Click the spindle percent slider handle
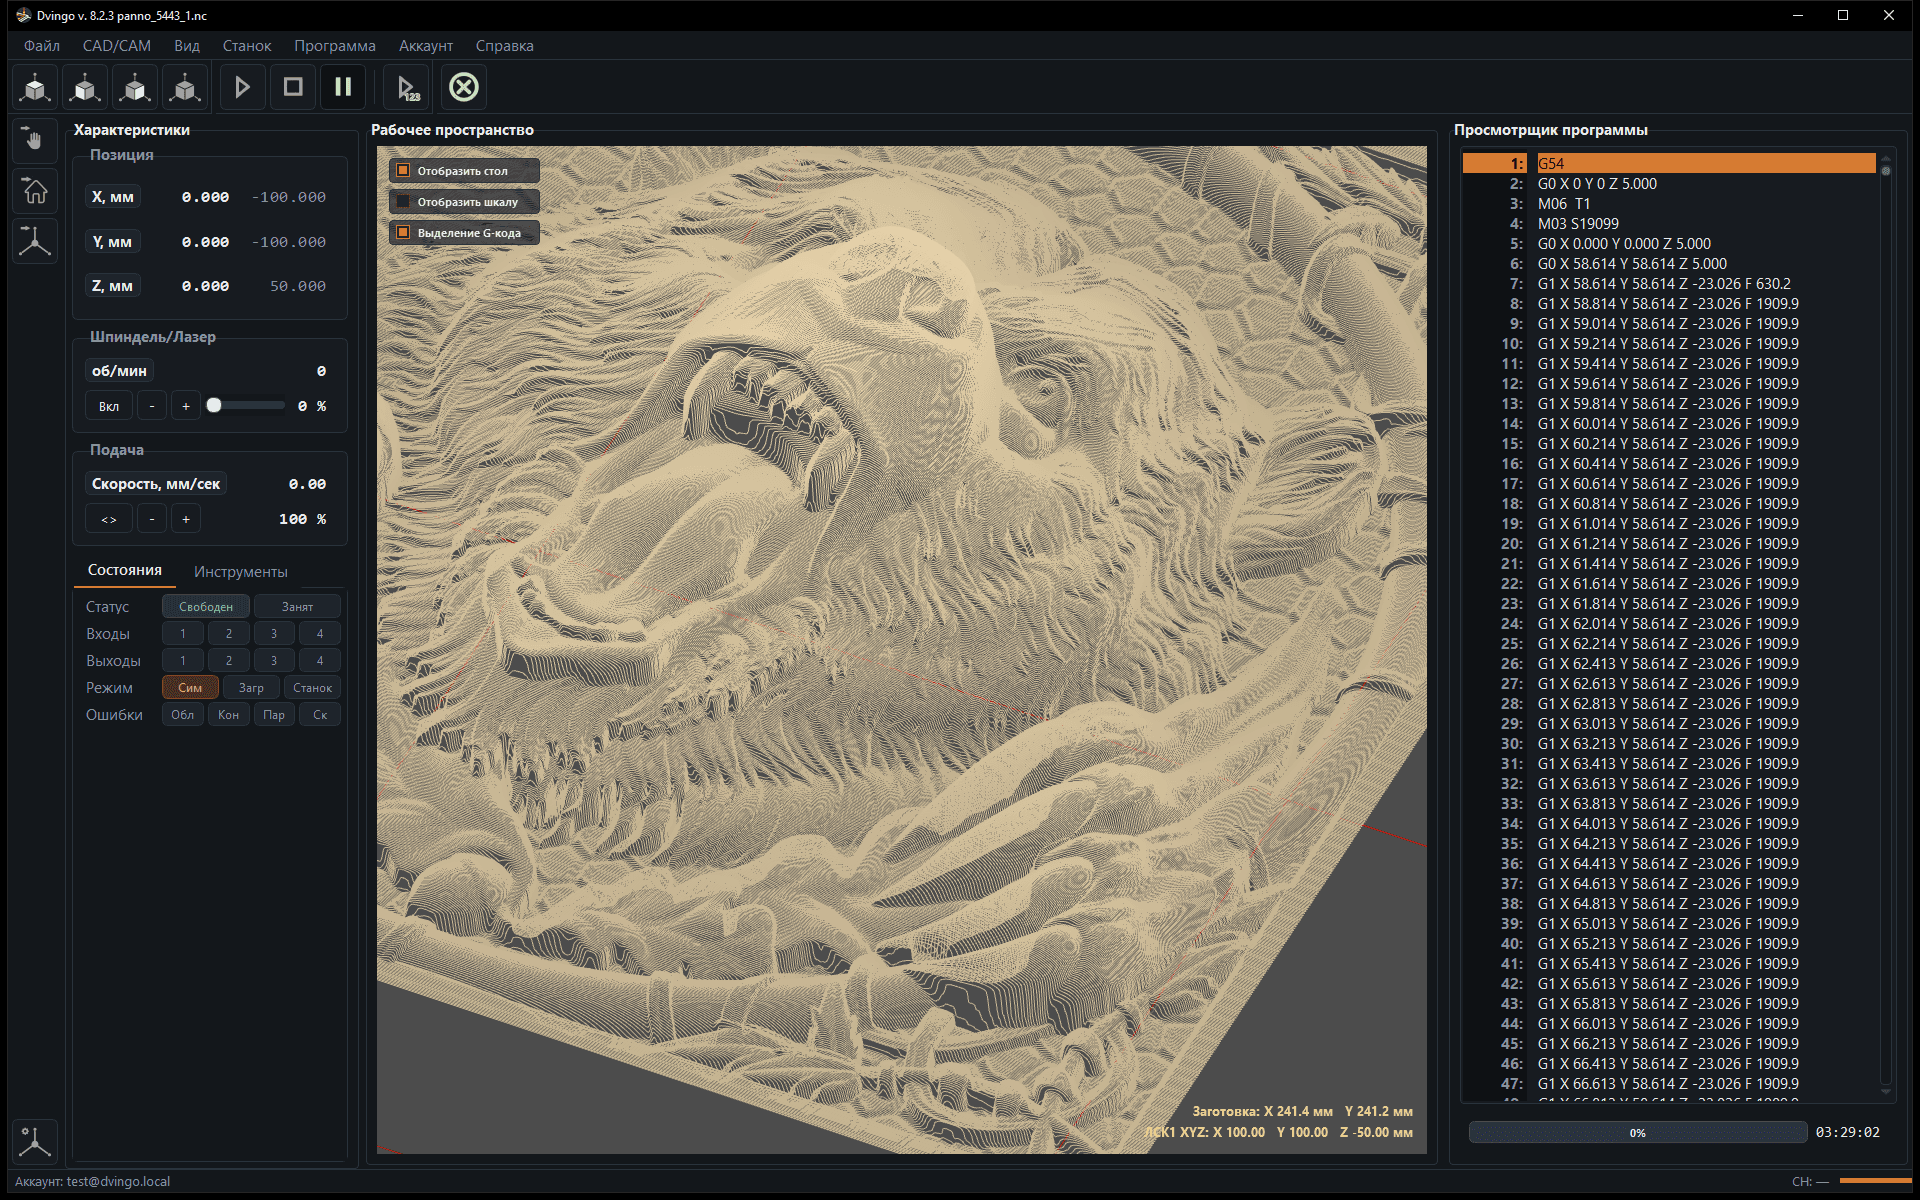Viewport: 1920px width, 1200px height. (214, 405)
